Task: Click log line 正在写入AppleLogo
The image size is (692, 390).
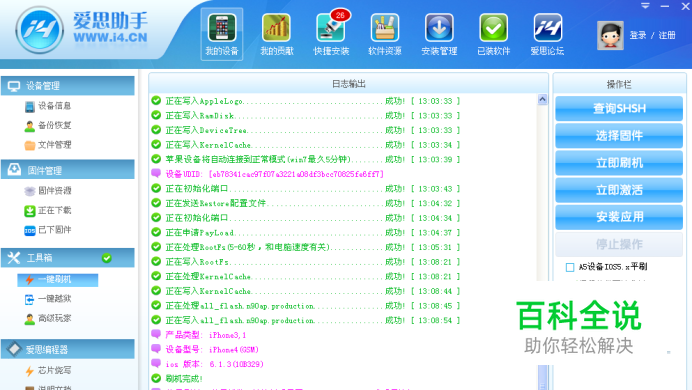Action: tap(305, 101)
